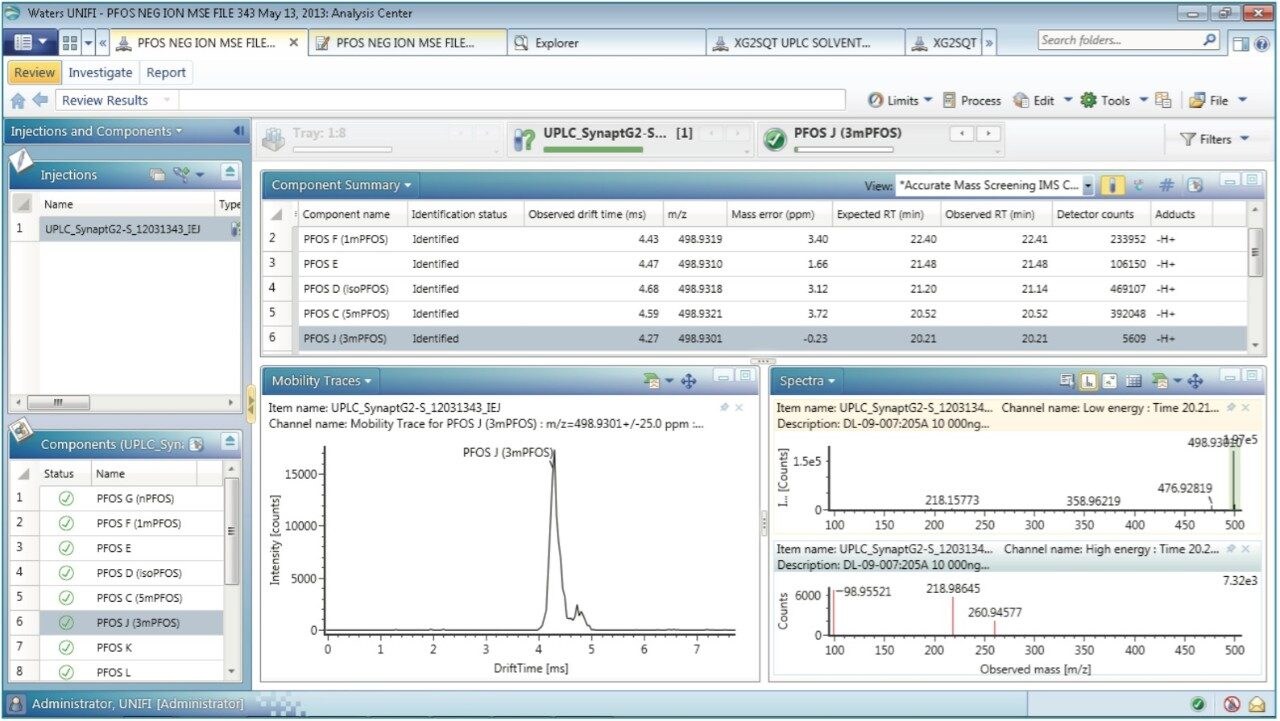
Task: Open the Limits dropdown
Action: pos(900,100)
